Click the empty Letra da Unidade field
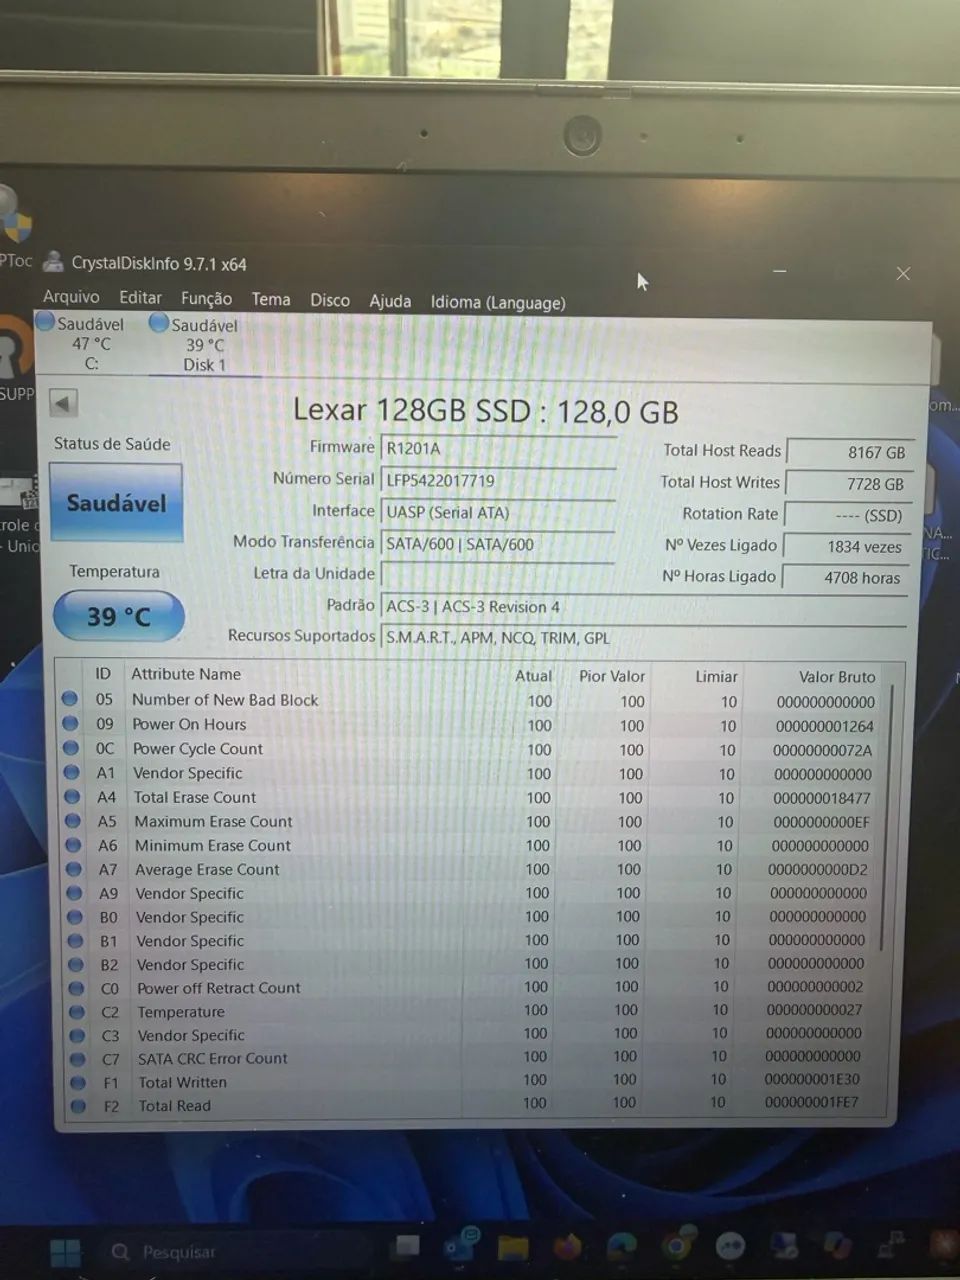960x1280 pixels. 497,575
